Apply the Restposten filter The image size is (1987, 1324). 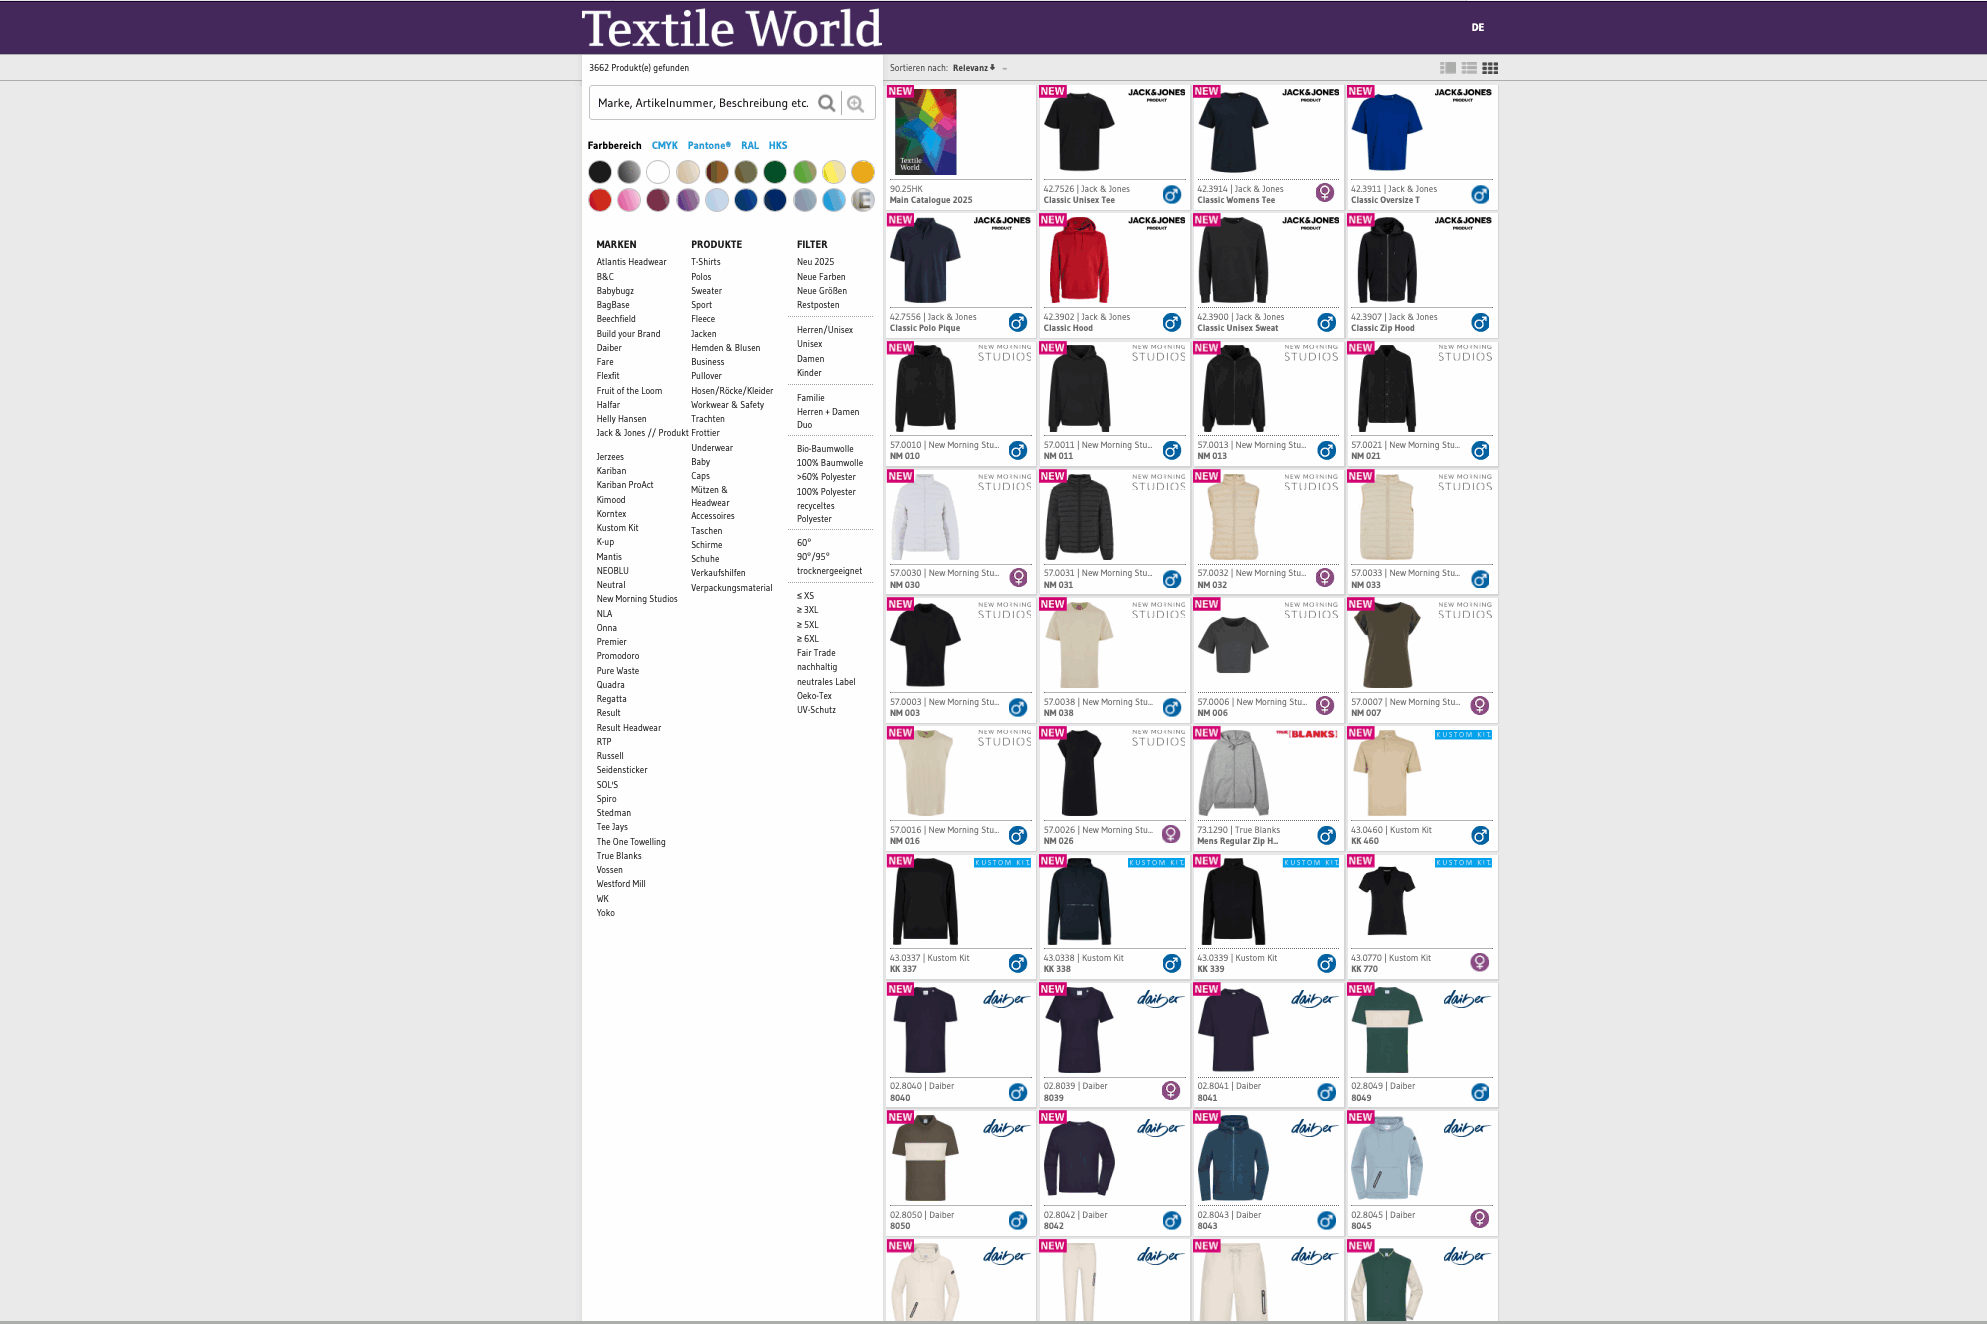point(818,305)
